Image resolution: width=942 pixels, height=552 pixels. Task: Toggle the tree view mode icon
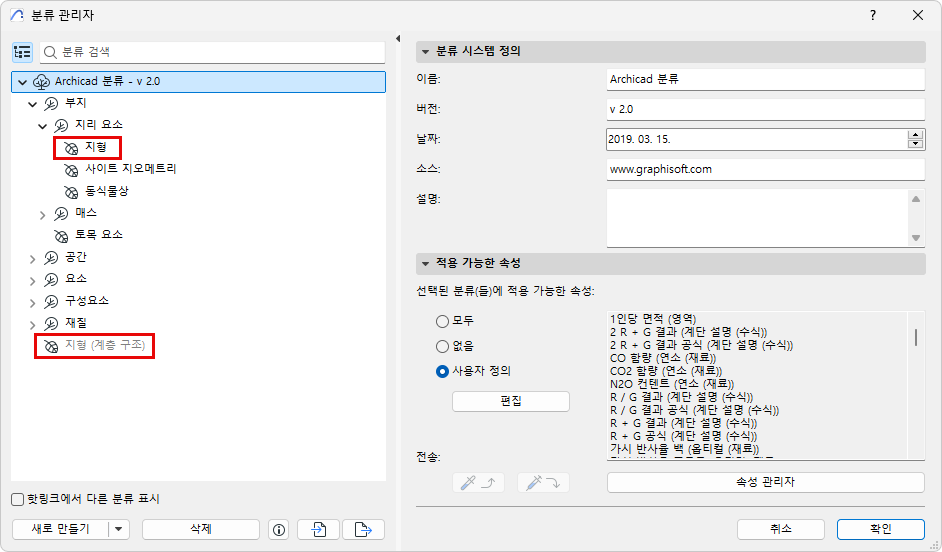pos(22,52)
